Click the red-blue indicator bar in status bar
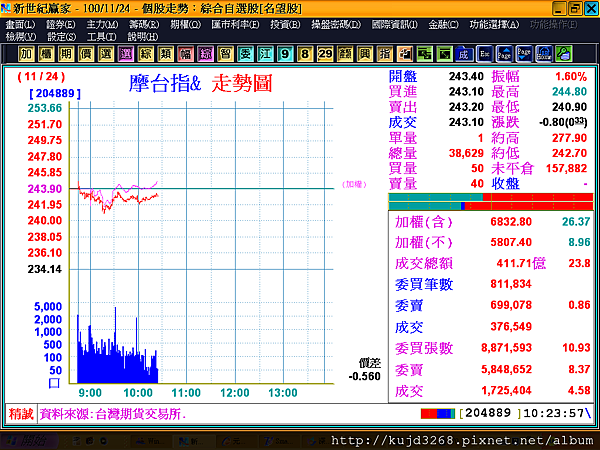 point(438,414)
